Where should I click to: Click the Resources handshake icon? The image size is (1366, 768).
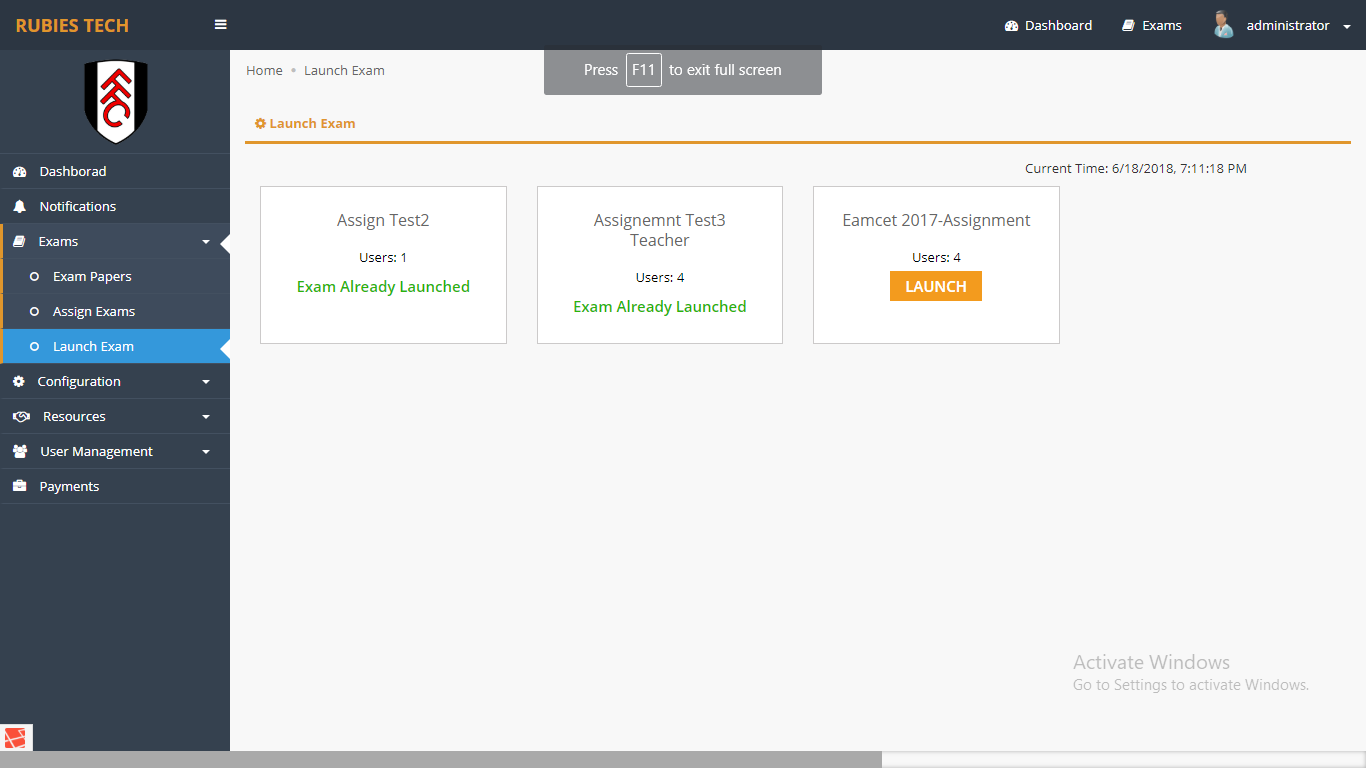pos(21,417)
